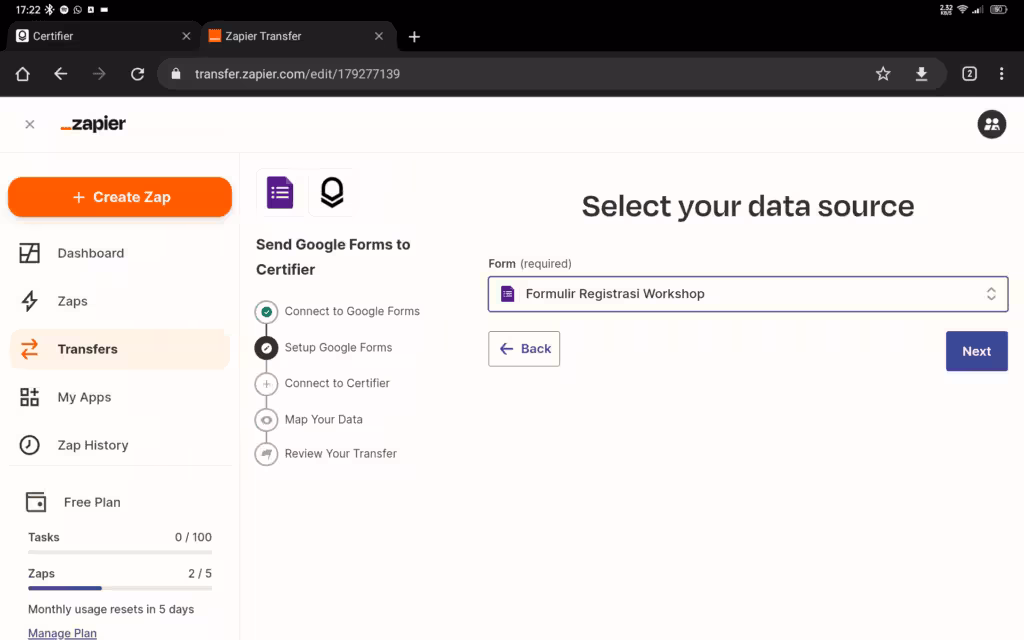Image resolution: width=1024 pixels, height=640 pixels.
Task: Click the Transfers arrows icon
Action: (x=29, y=349)
